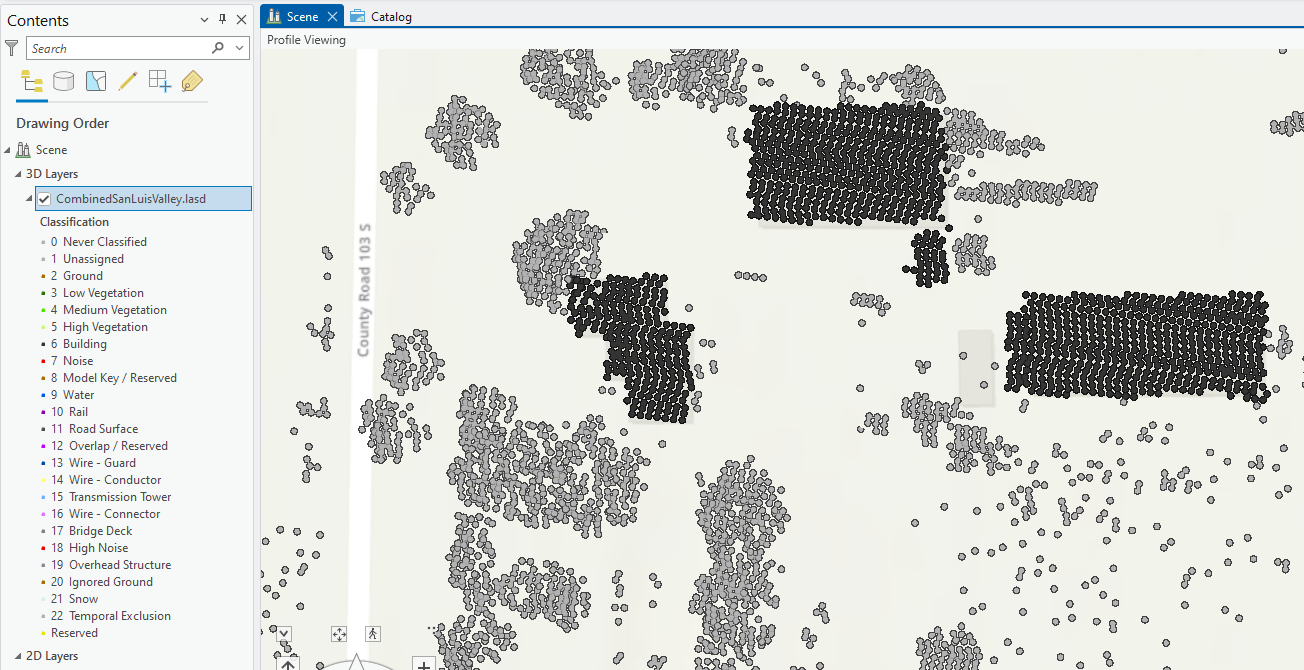
Task: Select List By Data Source icon
Action: pos(64,82)
